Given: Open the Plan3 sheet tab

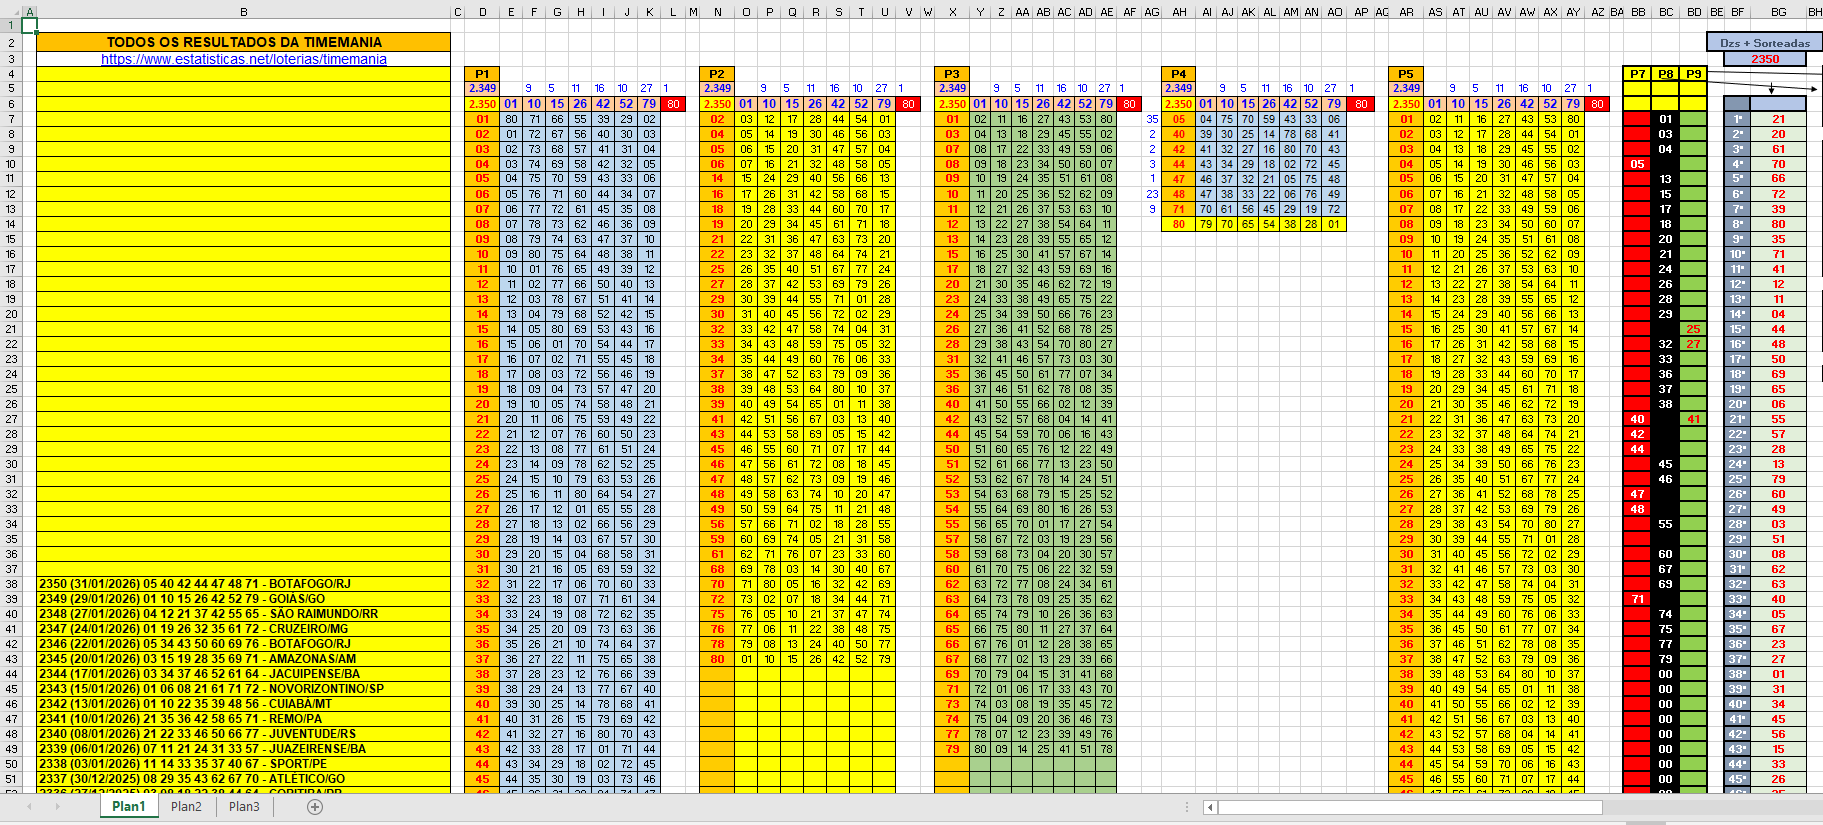Looking at the screenshot, I should point(244,807).
